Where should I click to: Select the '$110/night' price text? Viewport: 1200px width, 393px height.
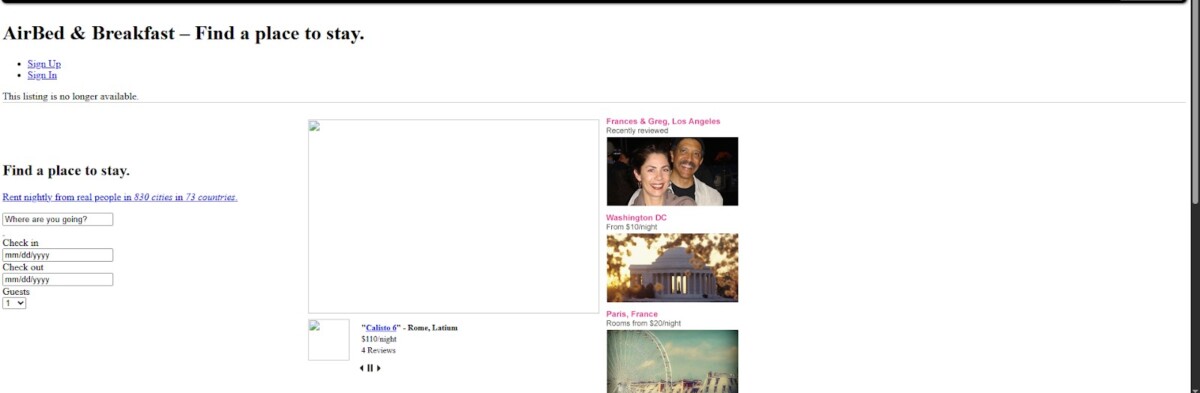(379, 339)
